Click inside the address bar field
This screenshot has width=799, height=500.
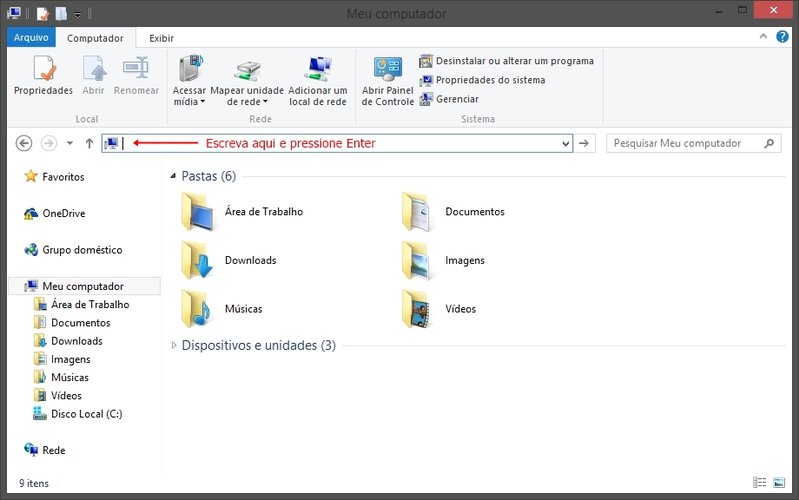(x=337, y=143)
